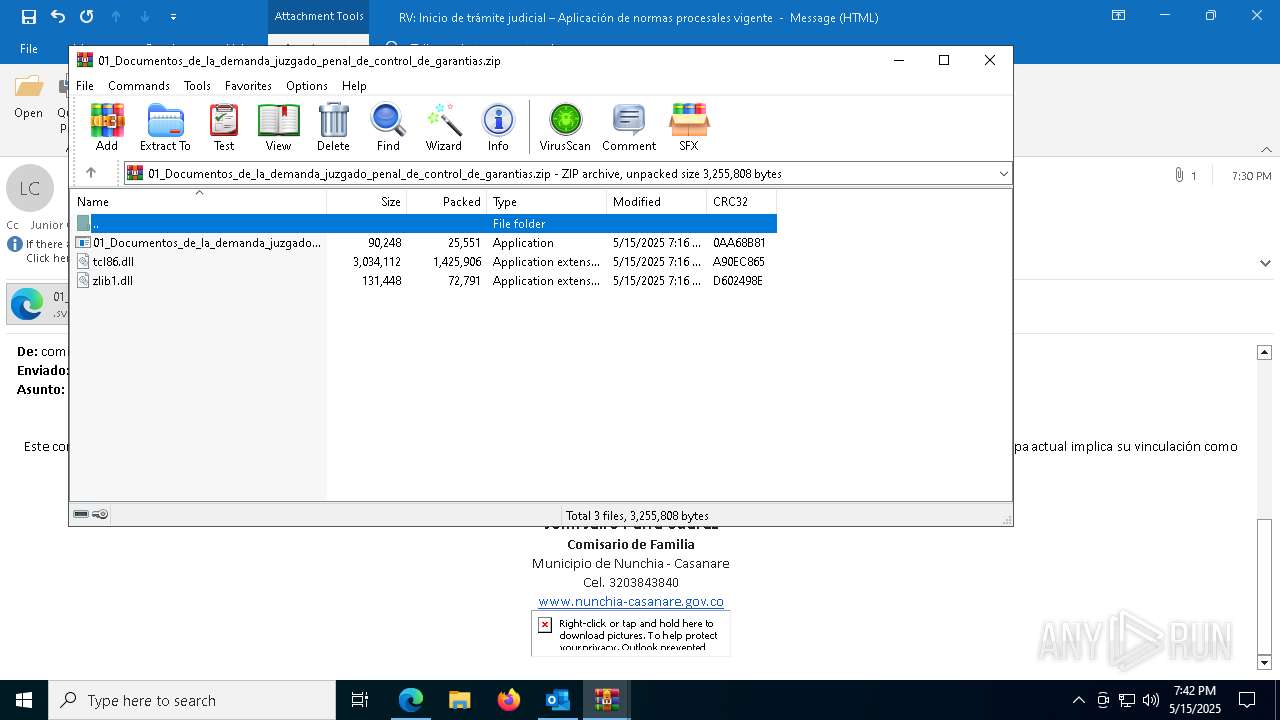The width and height of the screenshot is (1280, 720).
Task: Click the Open button in Outlook ribbon
Action: point(28,98)
